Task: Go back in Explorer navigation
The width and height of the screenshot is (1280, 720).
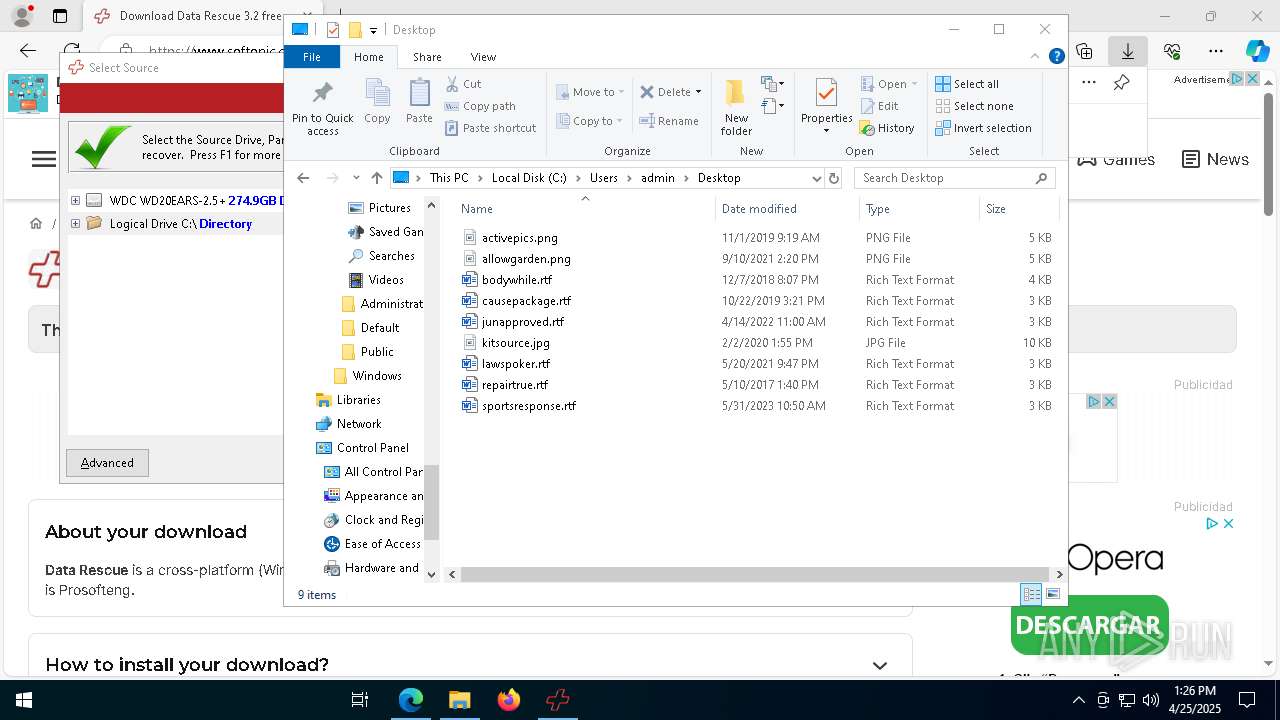Action: tap(303, 178)
